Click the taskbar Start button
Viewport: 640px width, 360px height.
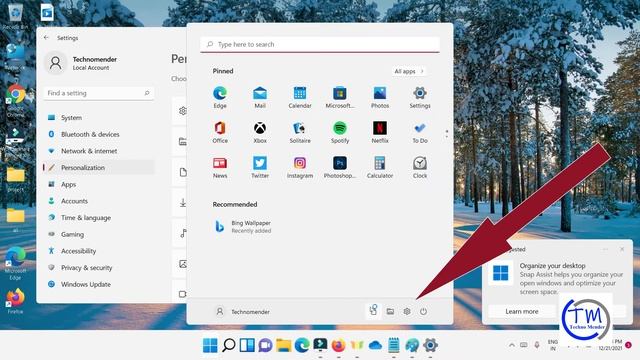click(x=210, y=345)
